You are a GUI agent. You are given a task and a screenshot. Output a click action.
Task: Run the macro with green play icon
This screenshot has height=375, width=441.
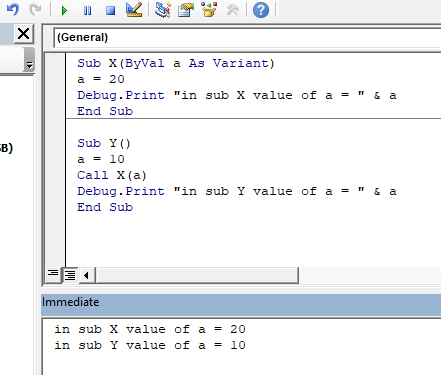(x=64, y=10)
